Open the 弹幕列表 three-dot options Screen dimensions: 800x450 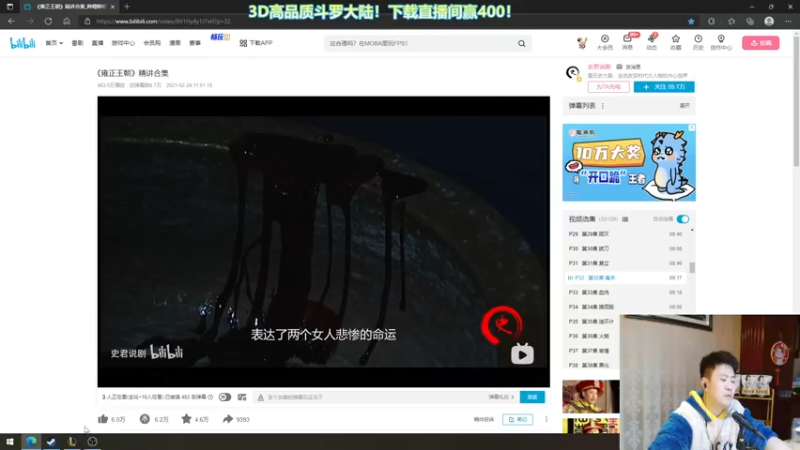click(603, 106)
